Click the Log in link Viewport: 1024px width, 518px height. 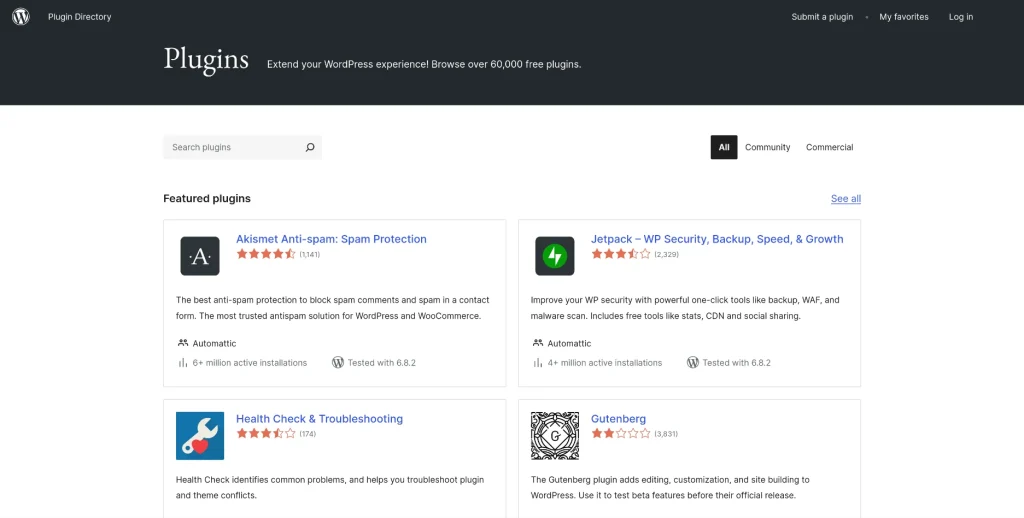coord(961,17)
